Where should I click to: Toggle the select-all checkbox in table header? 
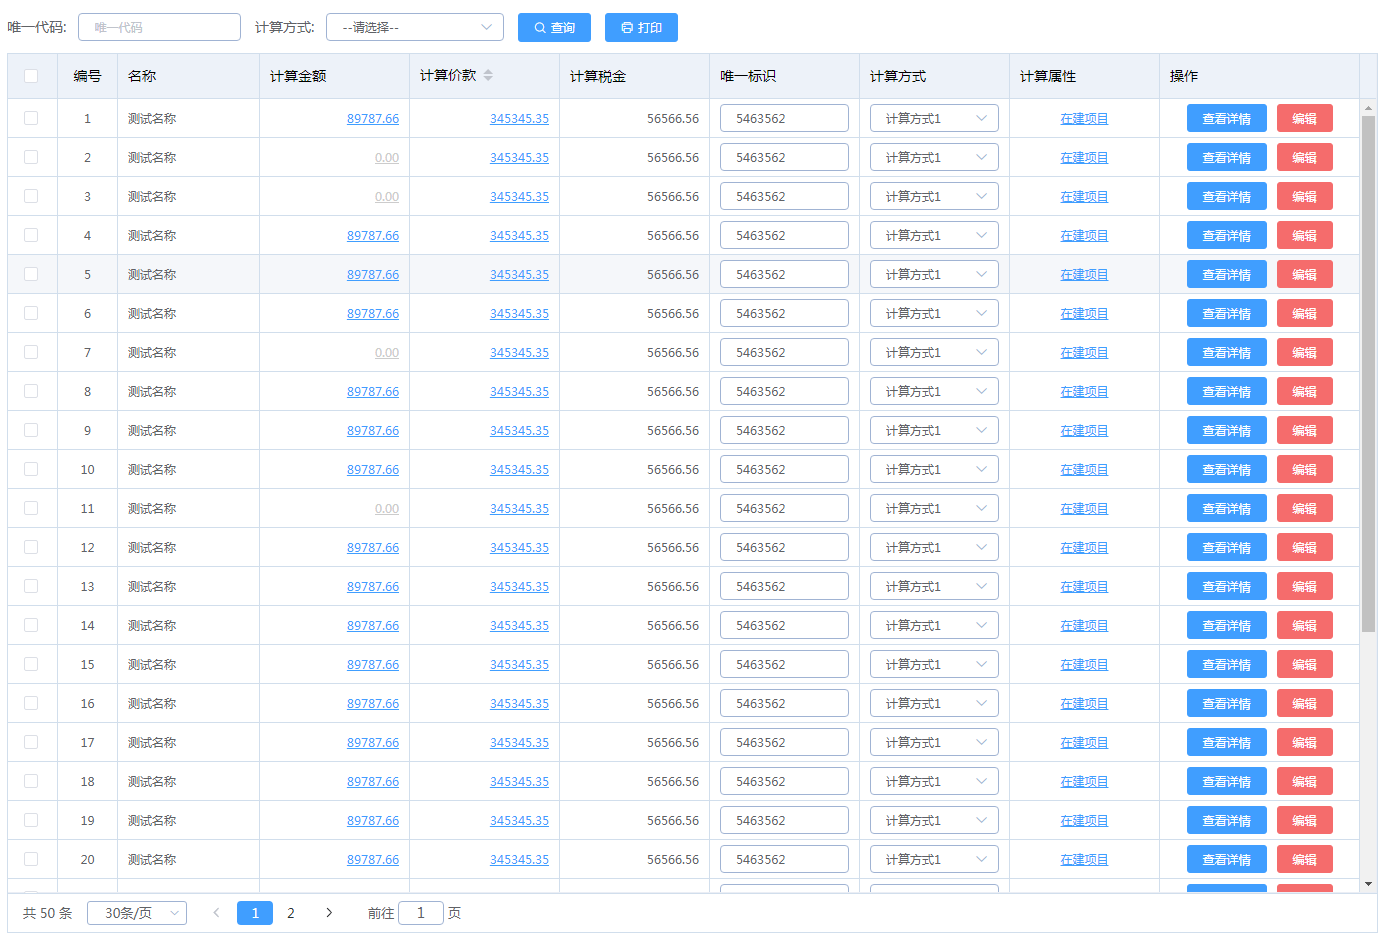pyautogui.click(x=31, y=76)
